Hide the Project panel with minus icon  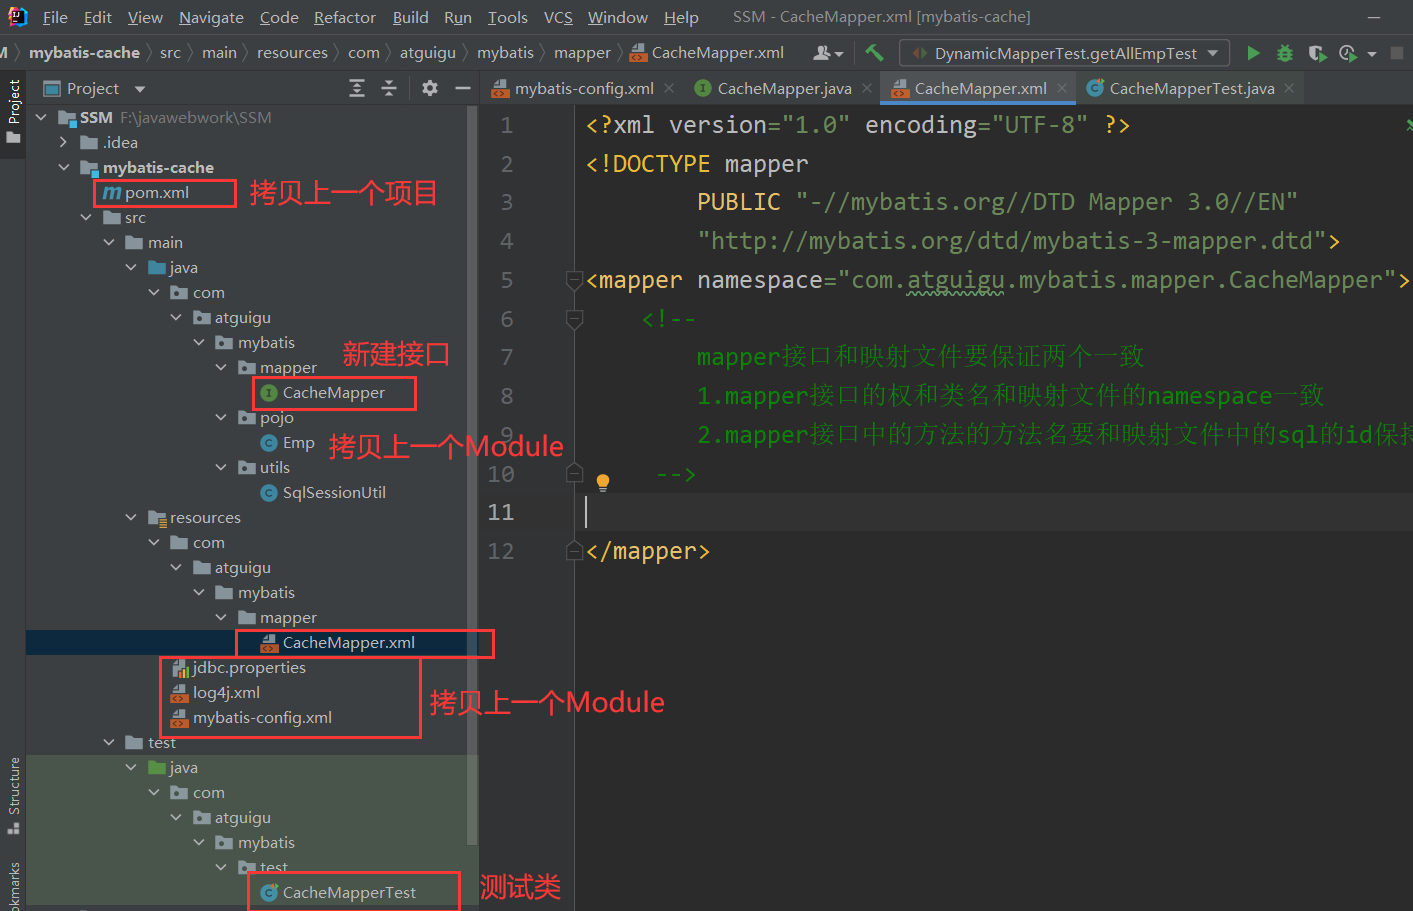(x=462, y=89)
